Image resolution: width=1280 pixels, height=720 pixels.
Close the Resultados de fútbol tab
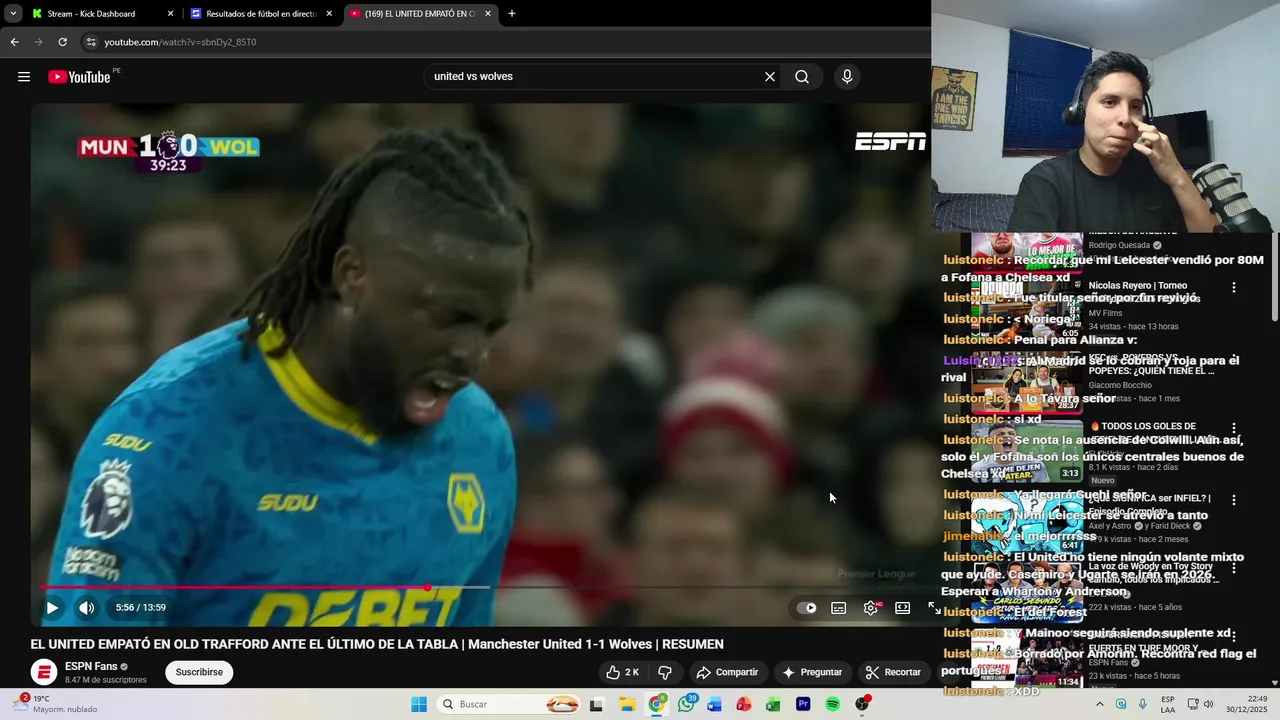click(x=329, y=14)
